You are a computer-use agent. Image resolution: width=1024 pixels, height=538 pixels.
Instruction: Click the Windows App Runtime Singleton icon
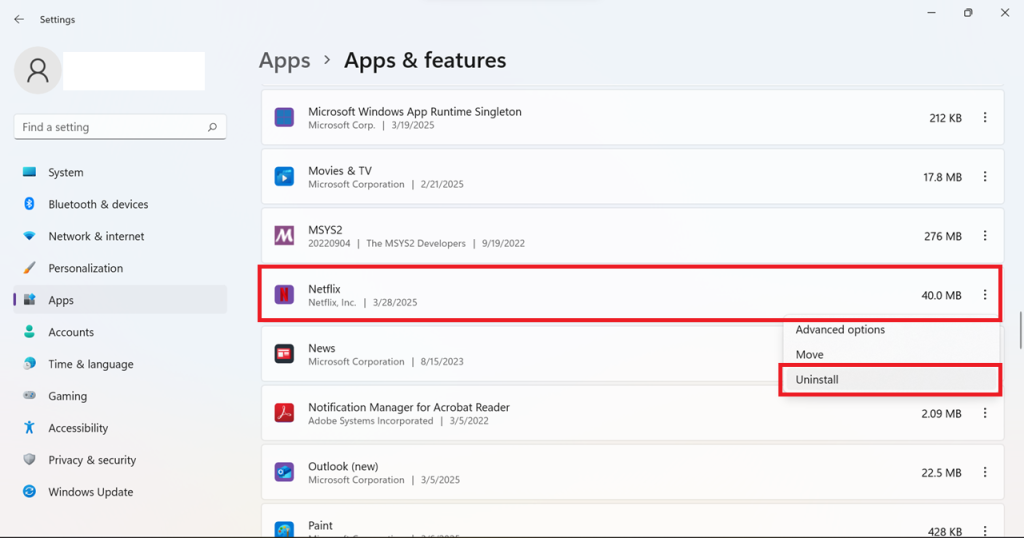click(284, 118)
